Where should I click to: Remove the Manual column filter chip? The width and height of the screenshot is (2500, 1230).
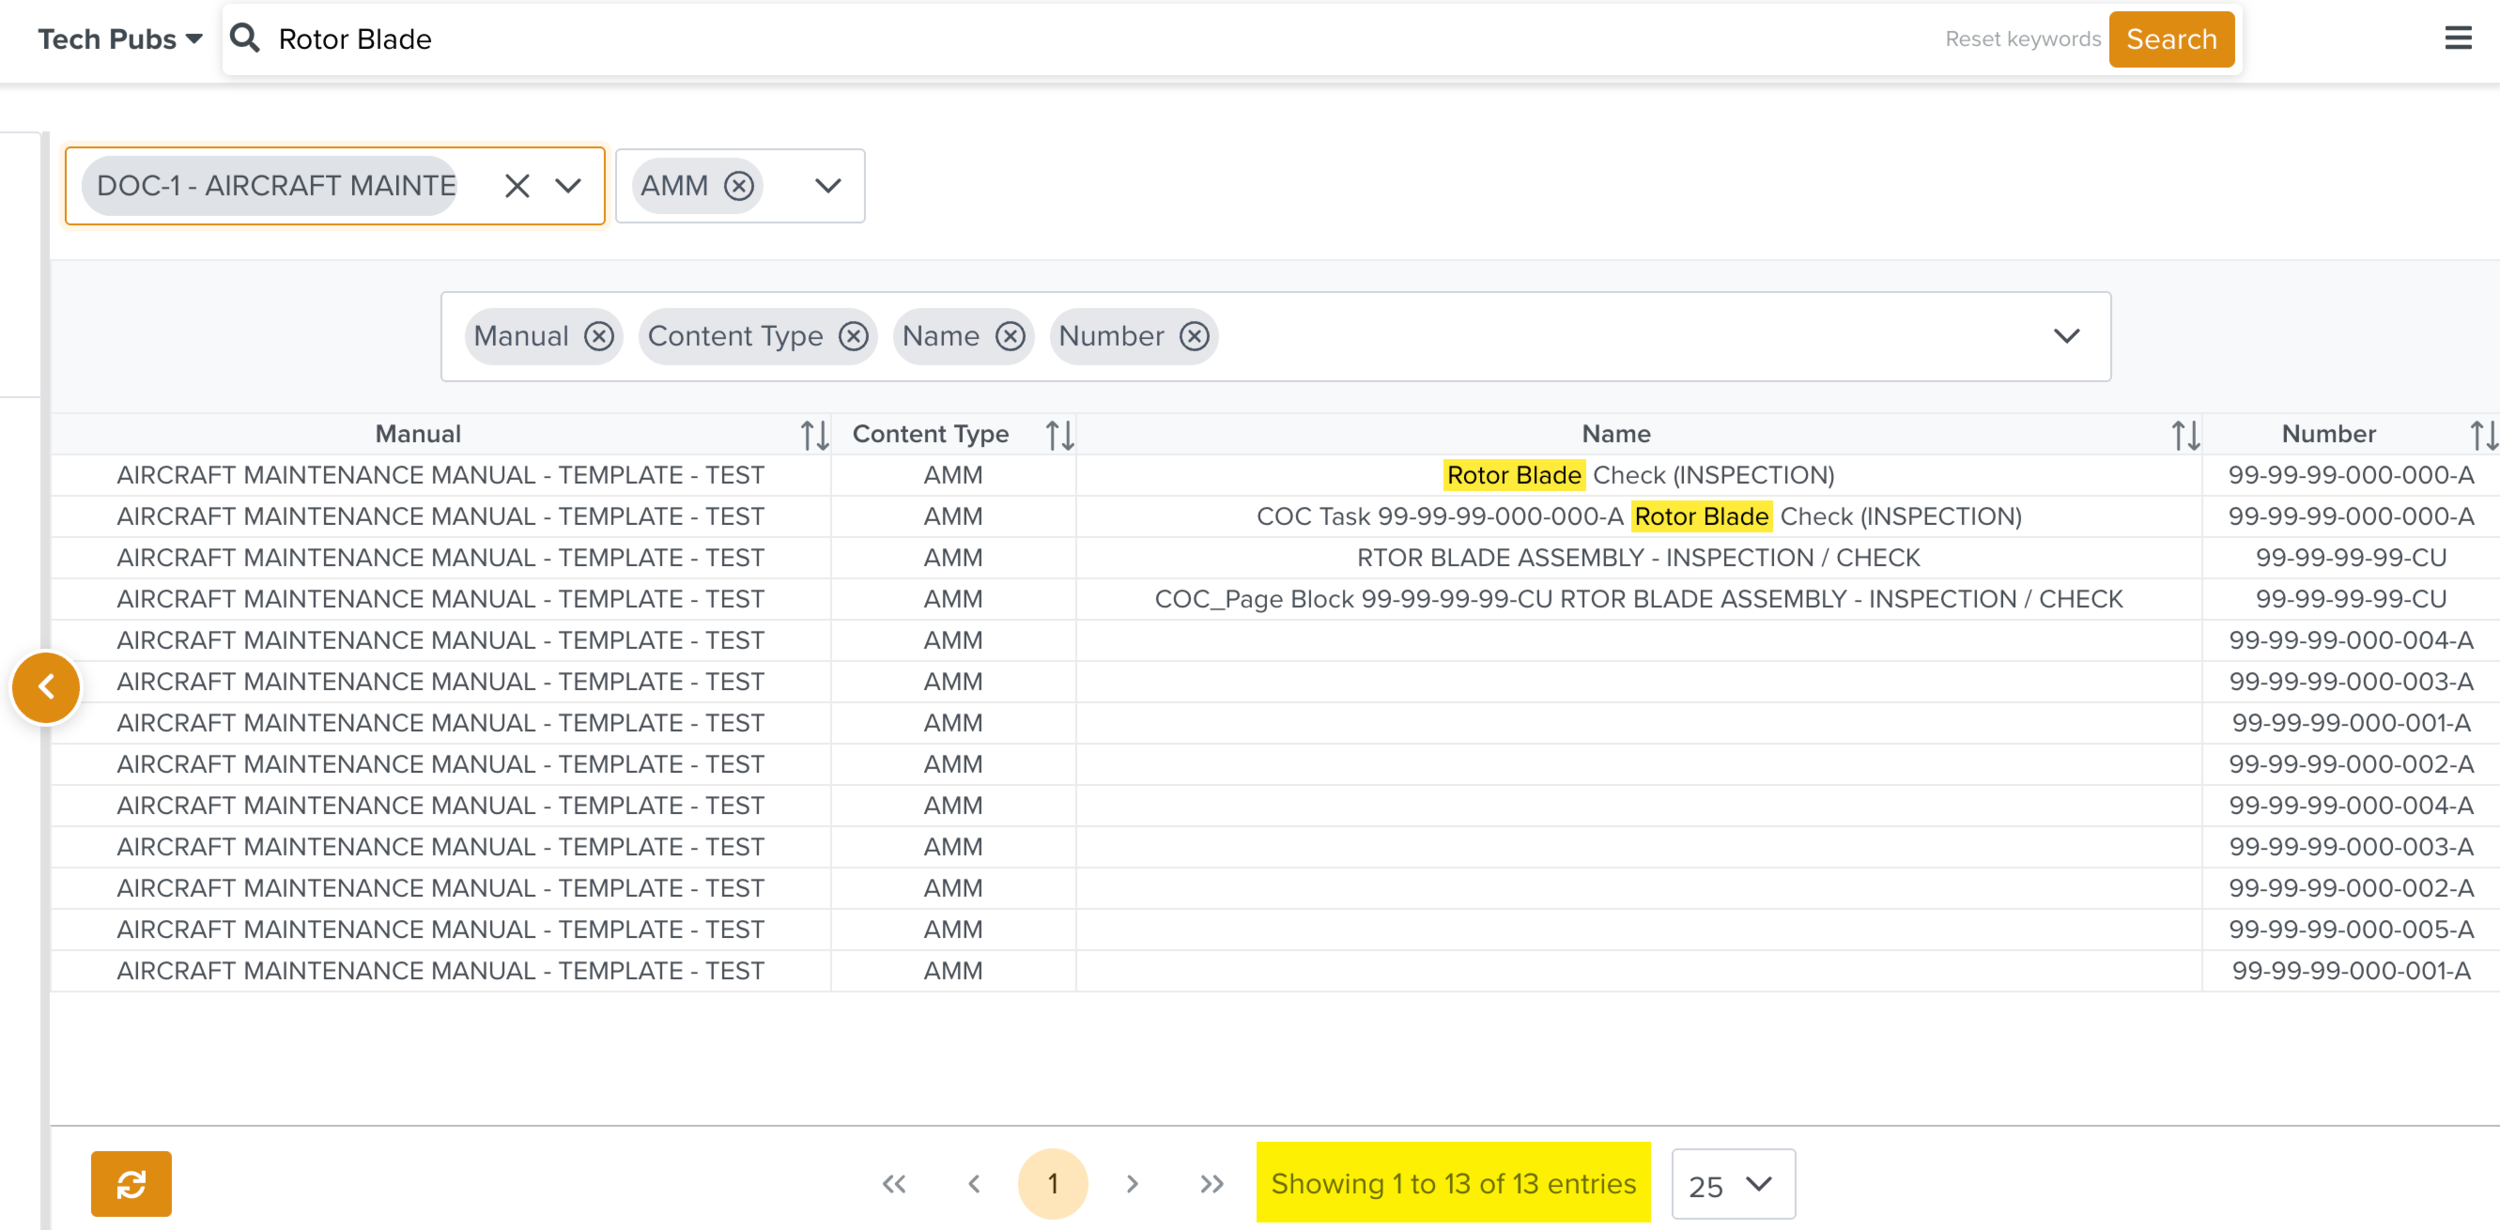(599, 336)
